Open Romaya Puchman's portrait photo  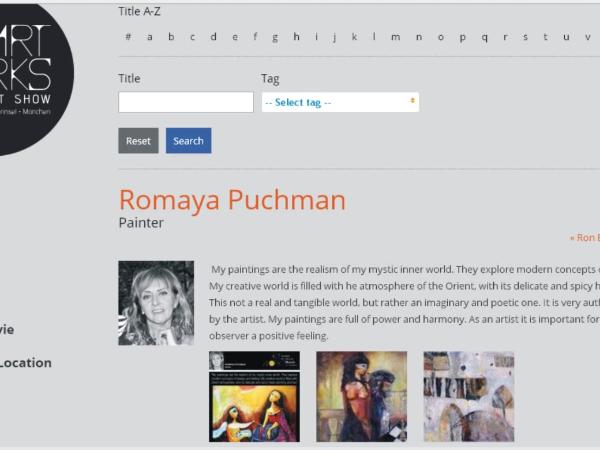156,303
